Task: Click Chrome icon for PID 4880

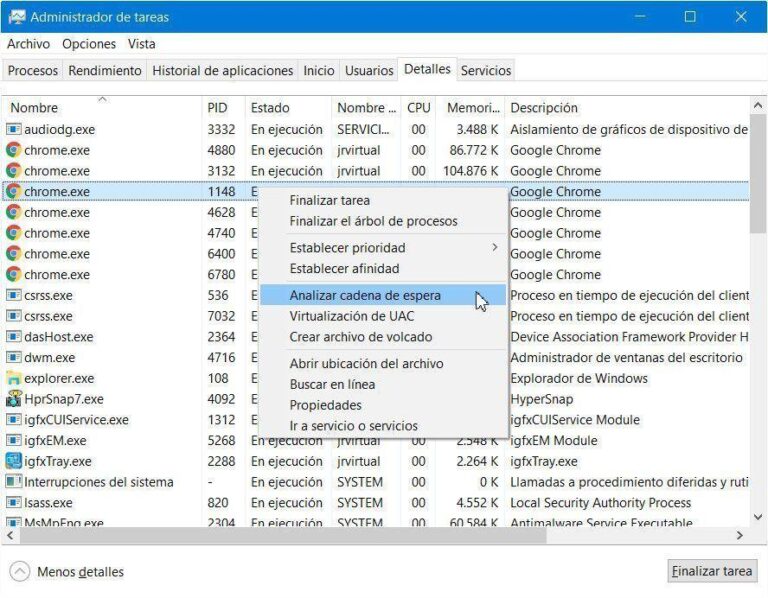Action: pos(14,150)
